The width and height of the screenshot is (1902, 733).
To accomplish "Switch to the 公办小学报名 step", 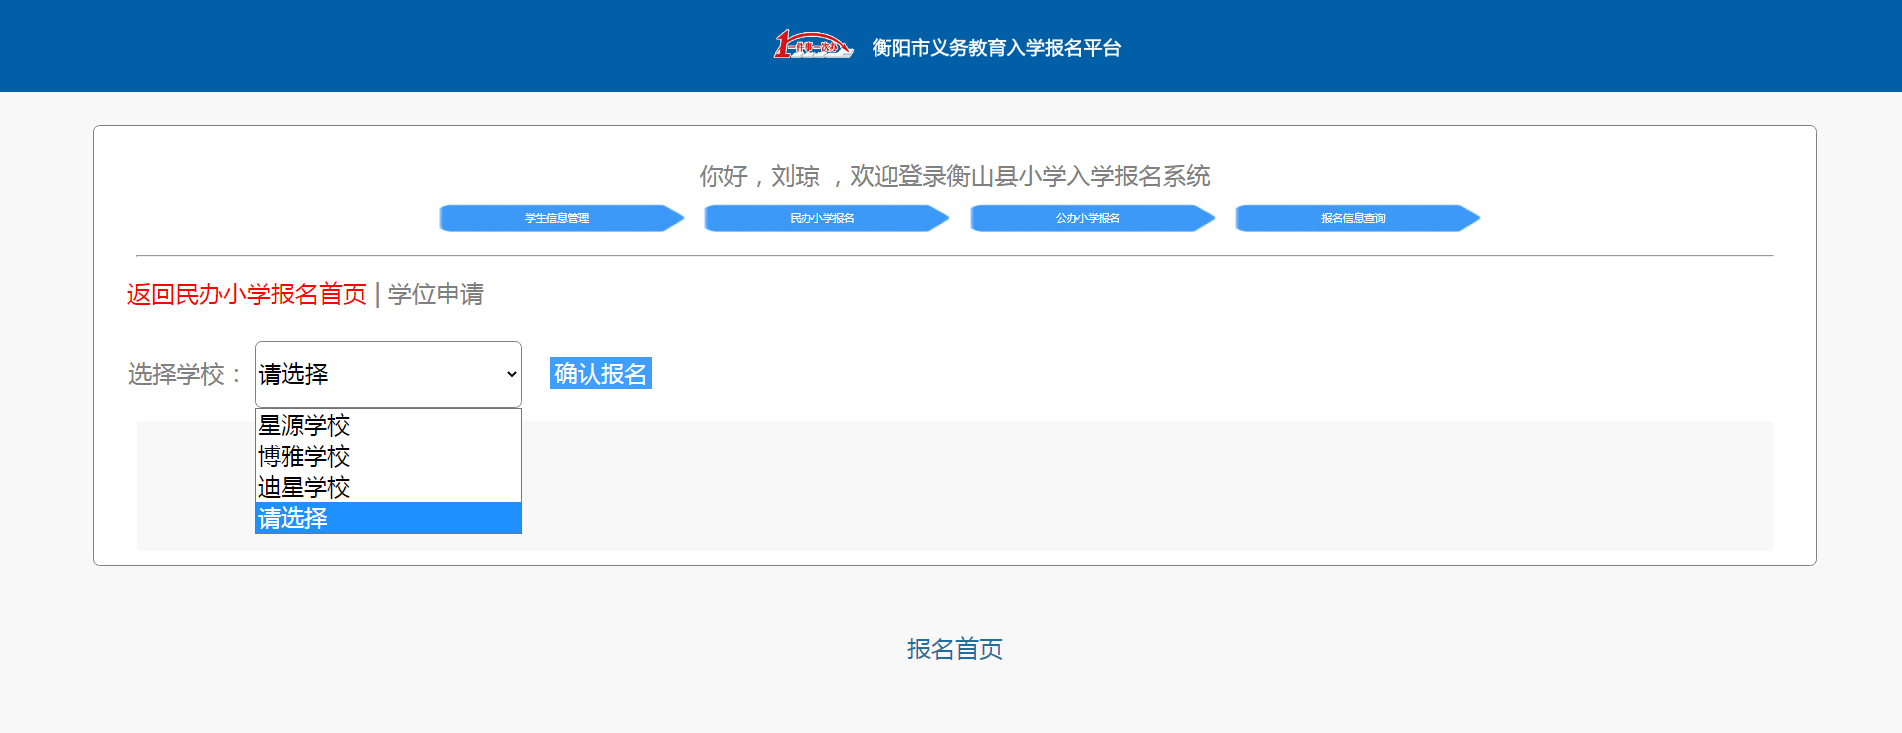I will 1088,218.
